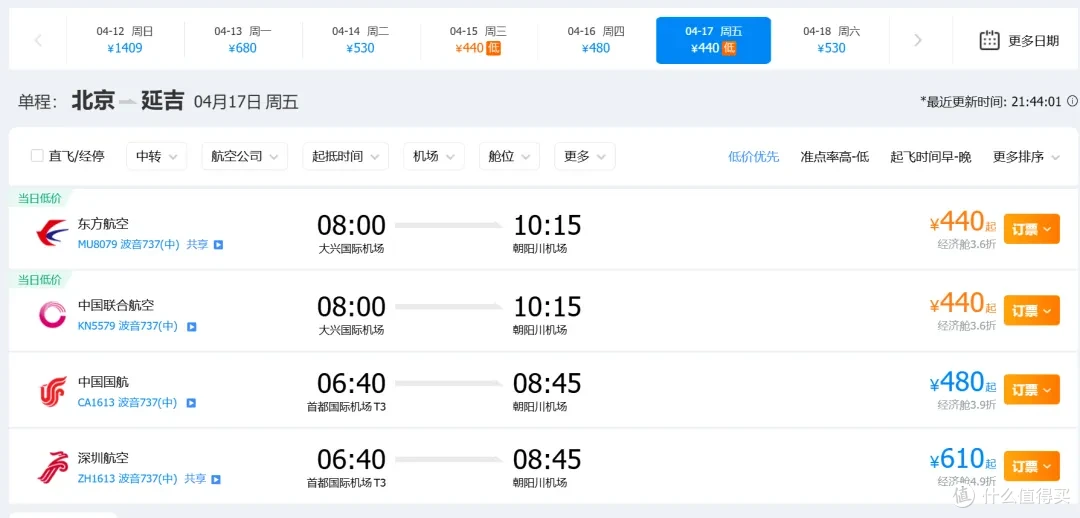This screenshot has height=518, width=1080.
Task: Click the play icon beside MU8079 共享
Action: [x=218, y=245]
